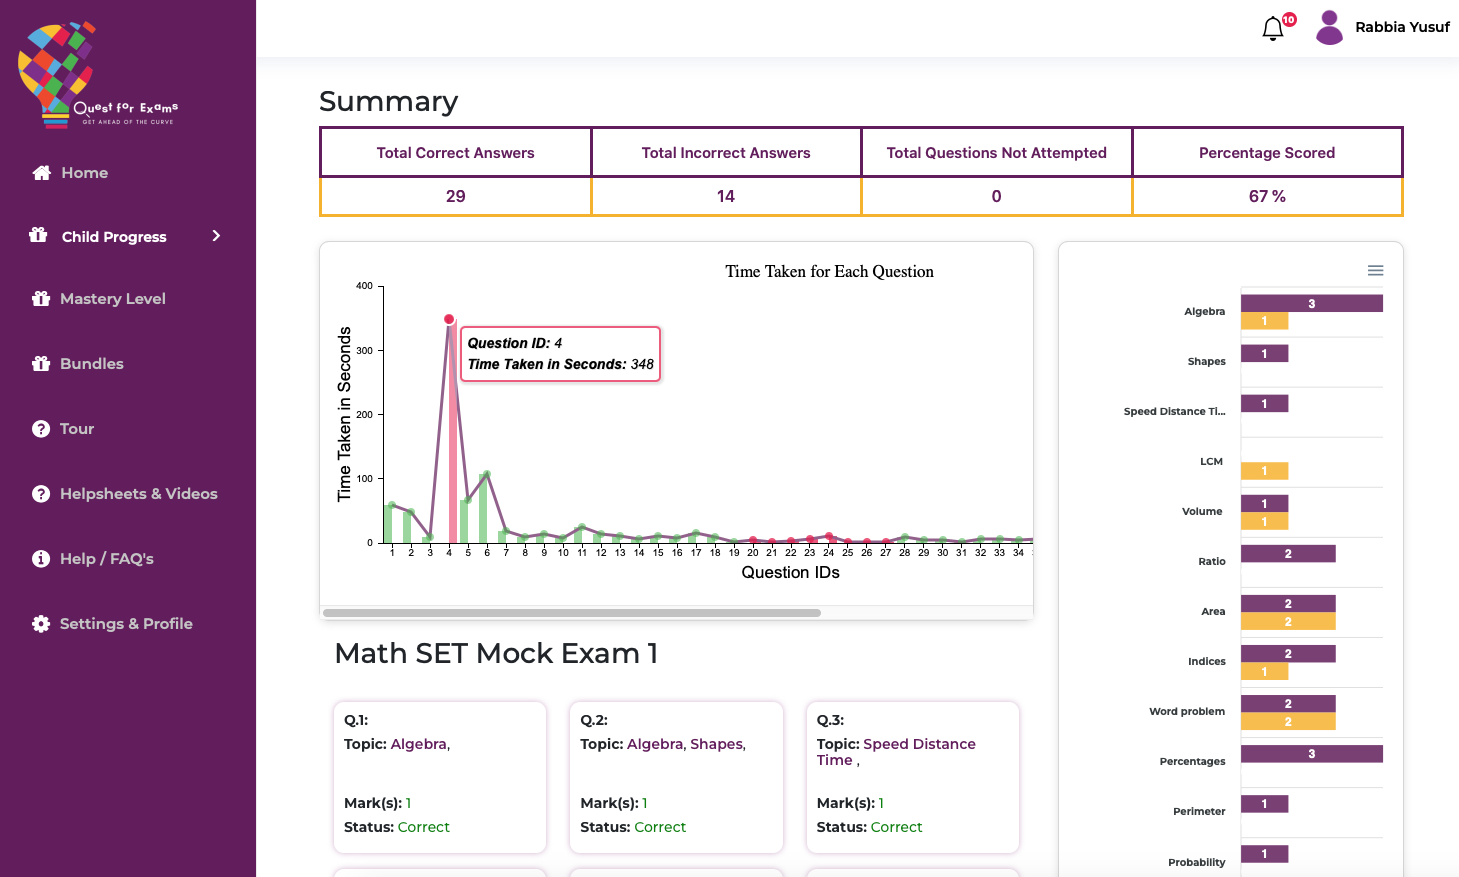Click the Home house icon

click(x=41, y=173)
